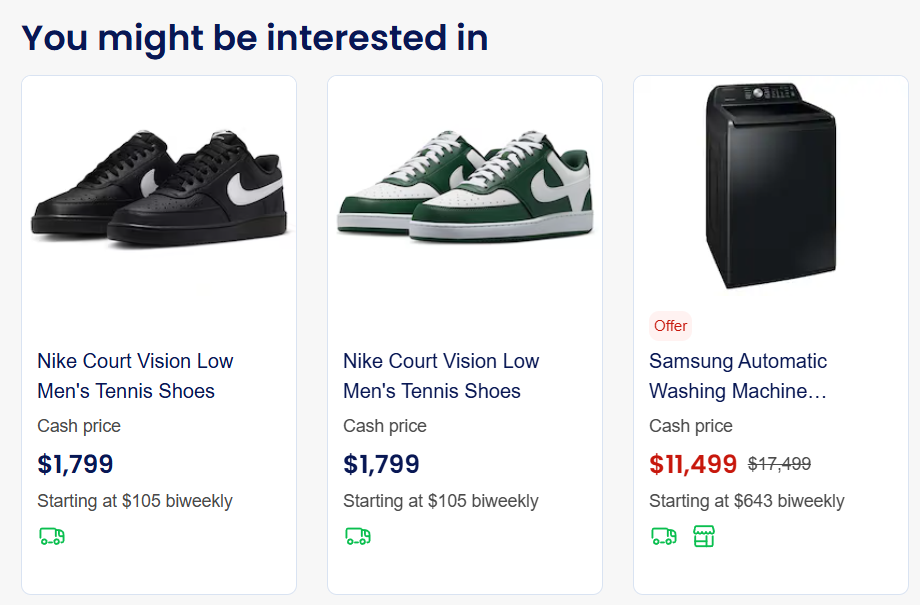
Task: Click $1,799 price on black Nike shoes
Action: pos(75,464)
